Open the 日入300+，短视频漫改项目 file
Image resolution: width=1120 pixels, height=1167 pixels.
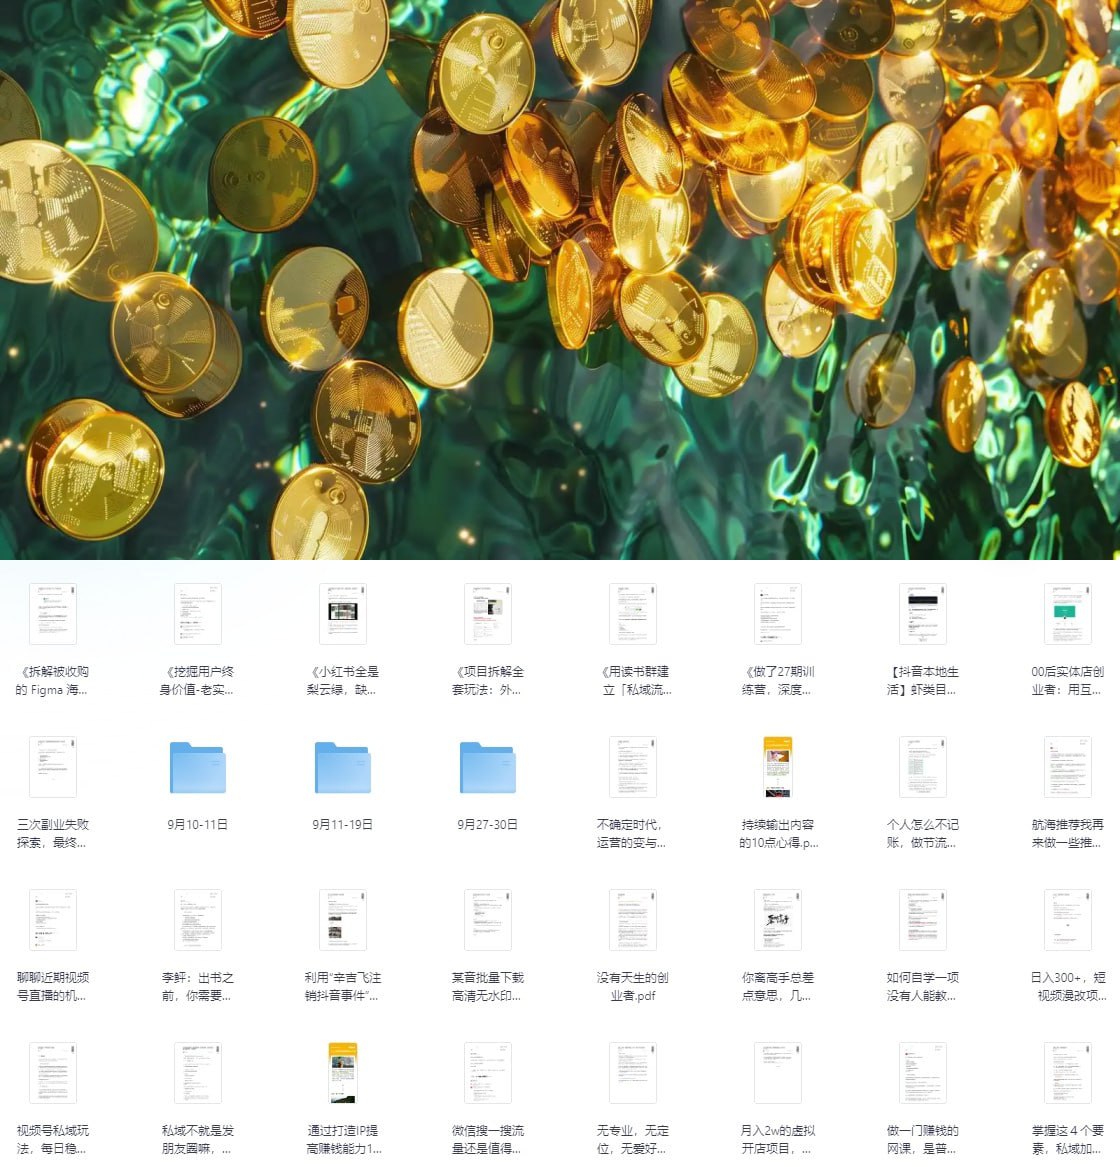(1067, 920)
